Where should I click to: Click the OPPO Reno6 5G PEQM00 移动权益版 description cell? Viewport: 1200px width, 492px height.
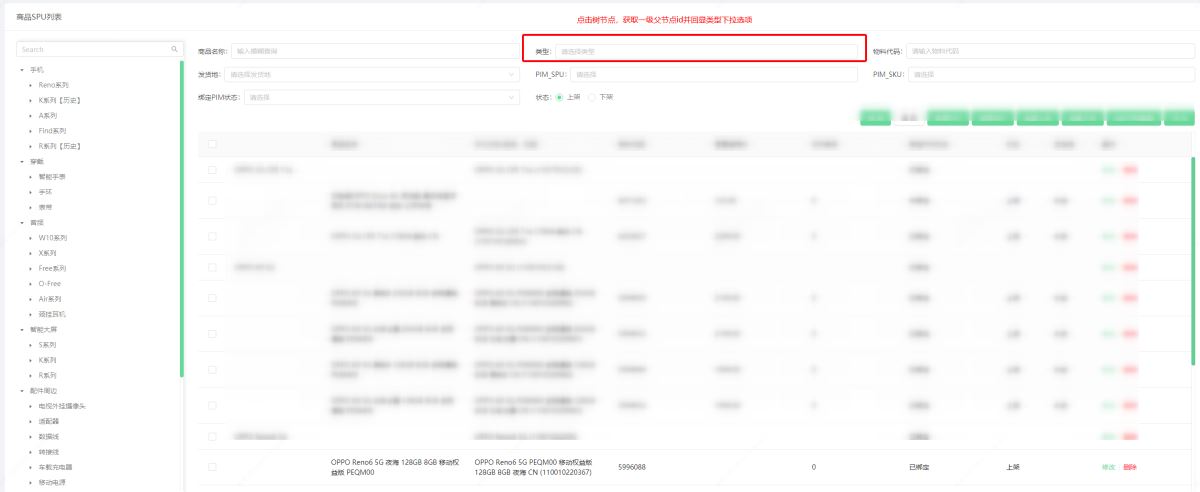pyautogui.click(x=533, y=467)
